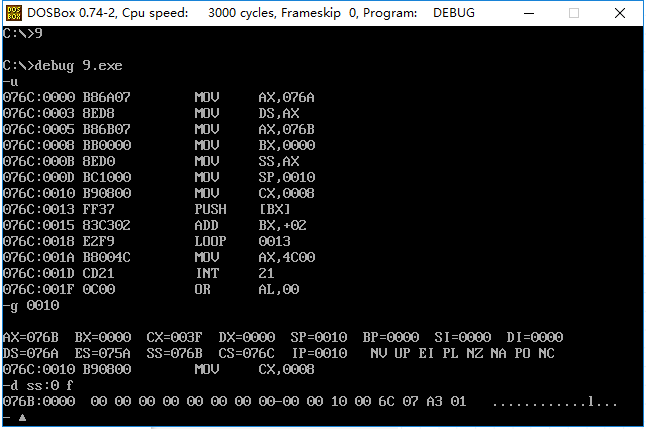Click the 'C:\>9' line at top

[23, 33]
